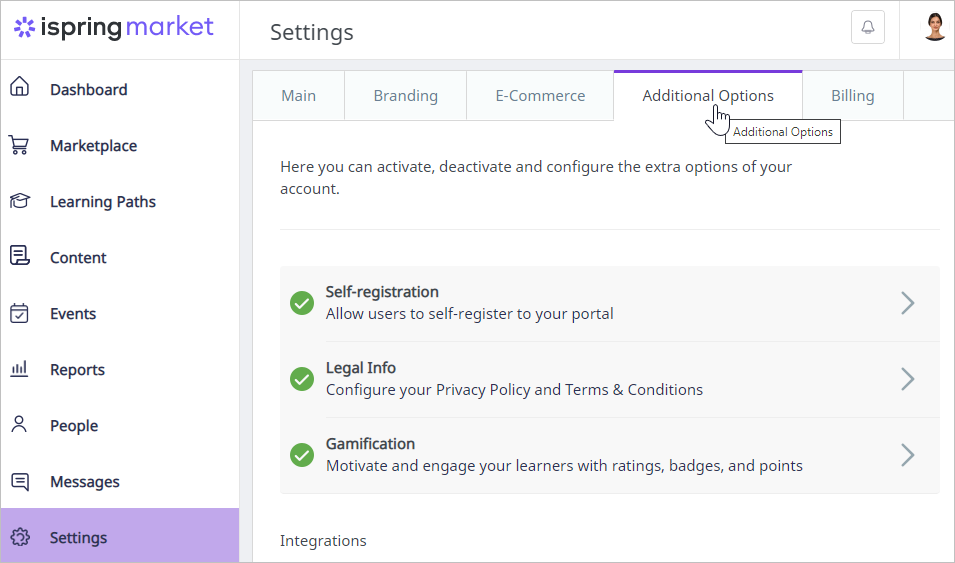Open the user profile avatar
955x563 pixels.
click(934, 27)
